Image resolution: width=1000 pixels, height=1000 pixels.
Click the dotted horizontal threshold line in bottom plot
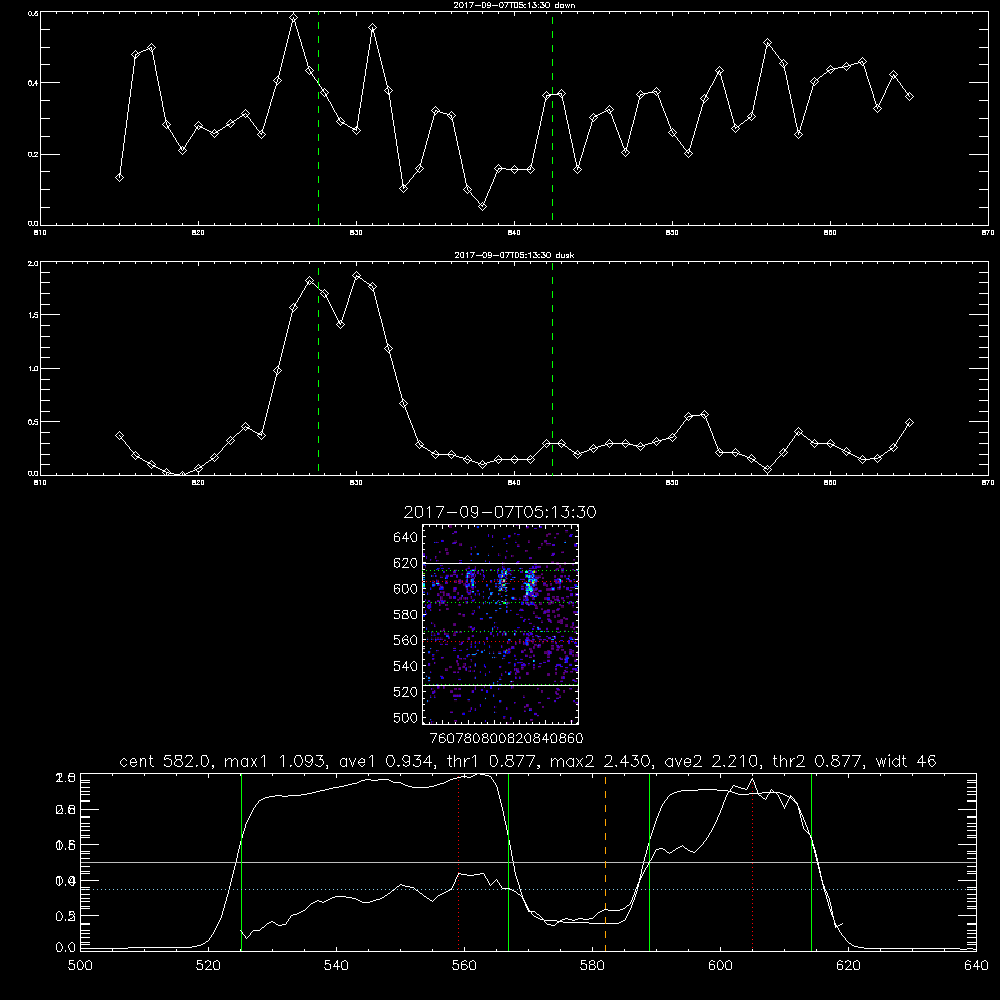click(528, 889)
